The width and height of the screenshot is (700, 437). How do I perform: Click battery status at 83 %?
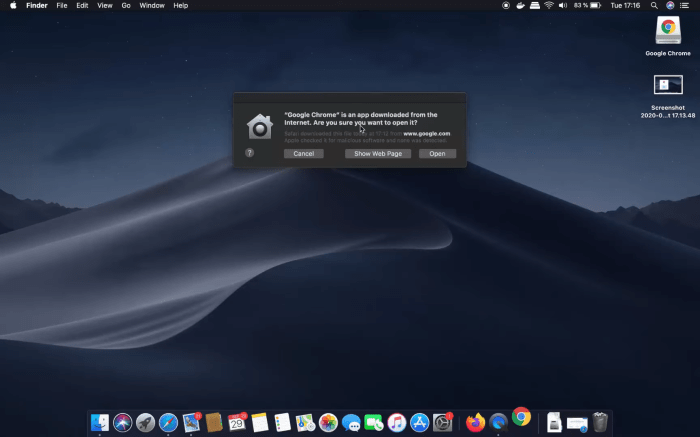587,5
